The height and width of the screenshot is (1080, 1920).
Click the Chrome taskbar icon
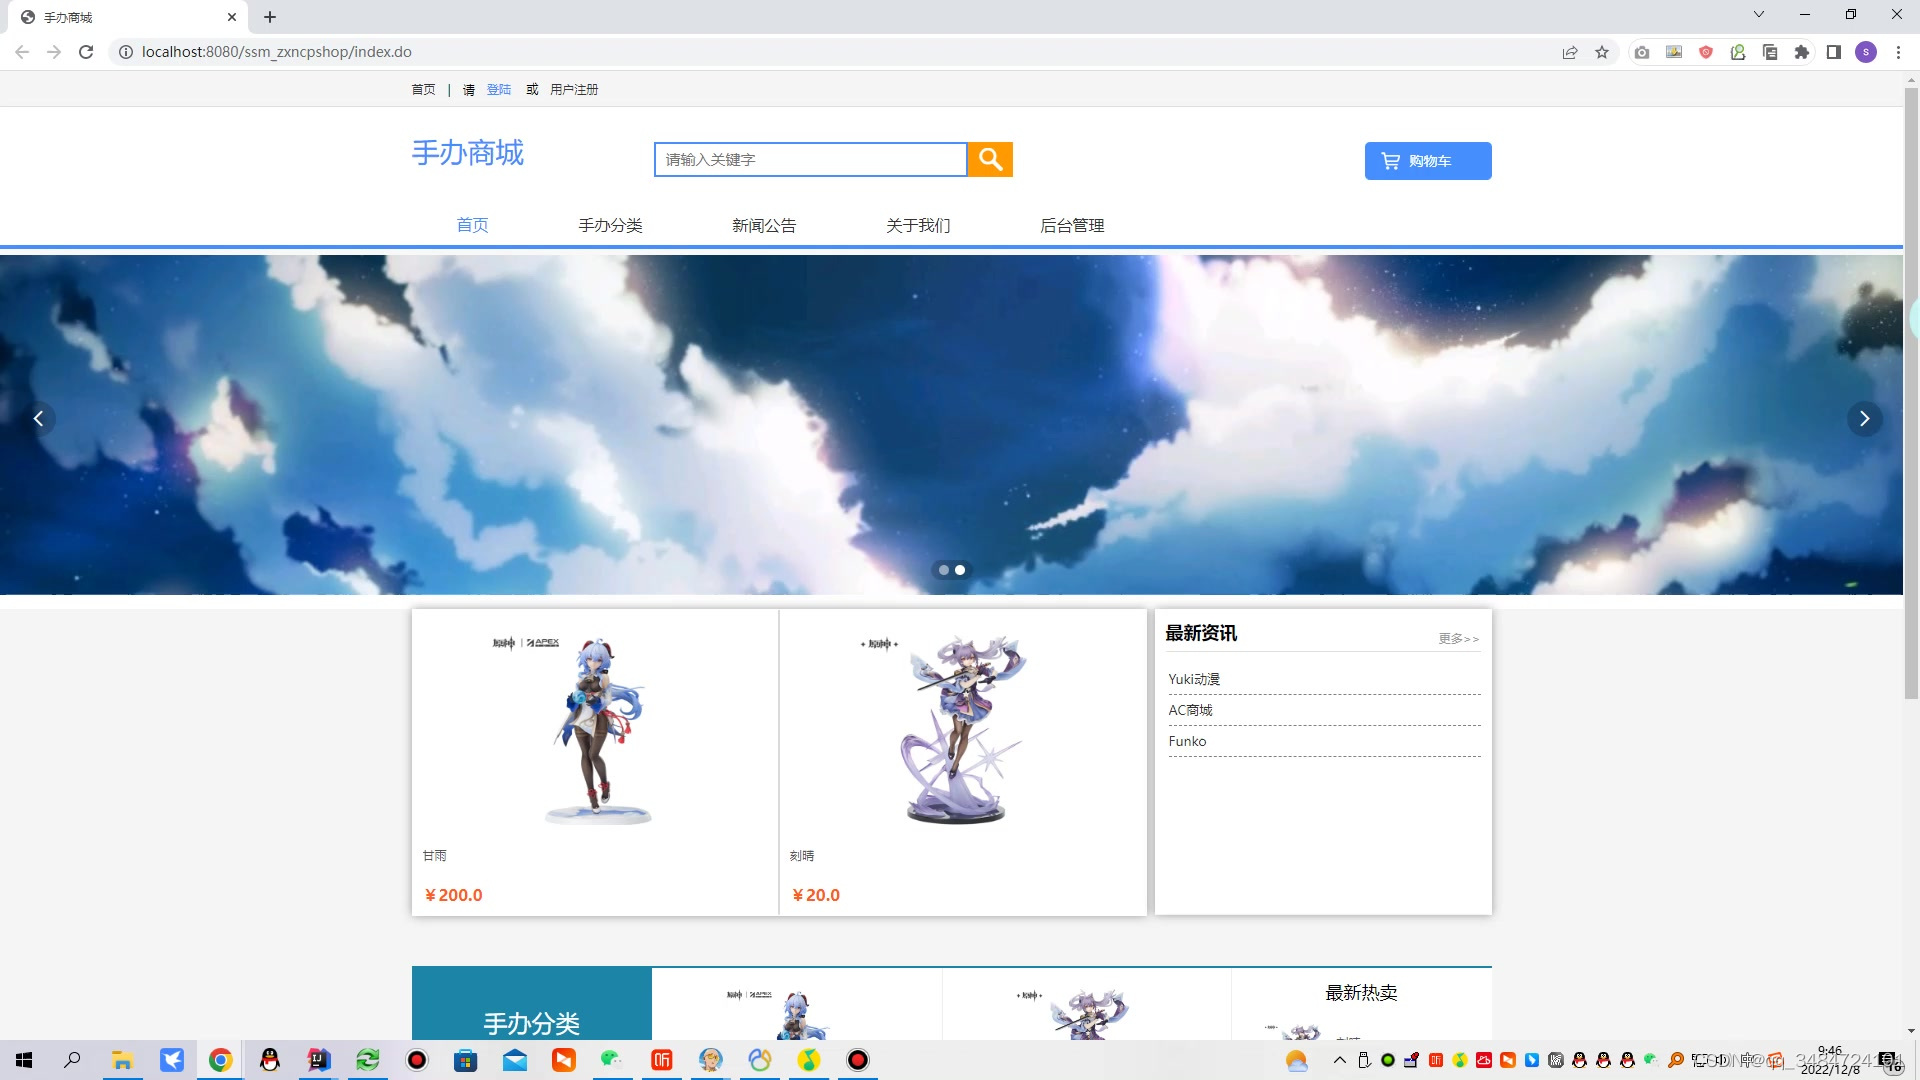pos(220,1060)
